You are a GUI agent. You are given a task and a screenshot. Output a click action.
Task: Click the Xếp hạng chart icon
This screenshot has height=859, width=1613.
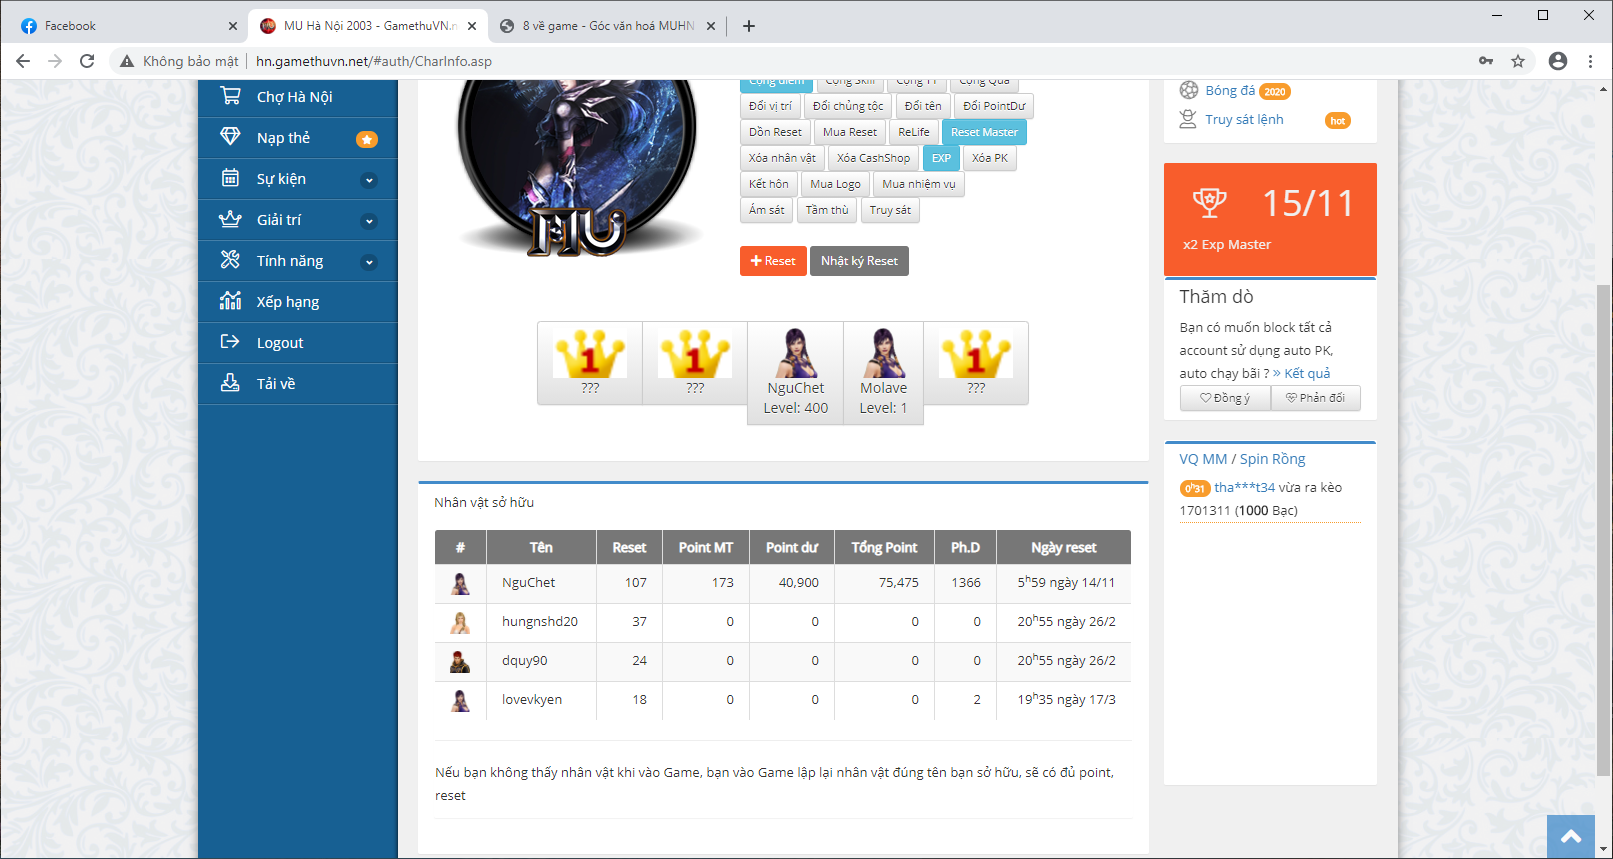point(230,301)
